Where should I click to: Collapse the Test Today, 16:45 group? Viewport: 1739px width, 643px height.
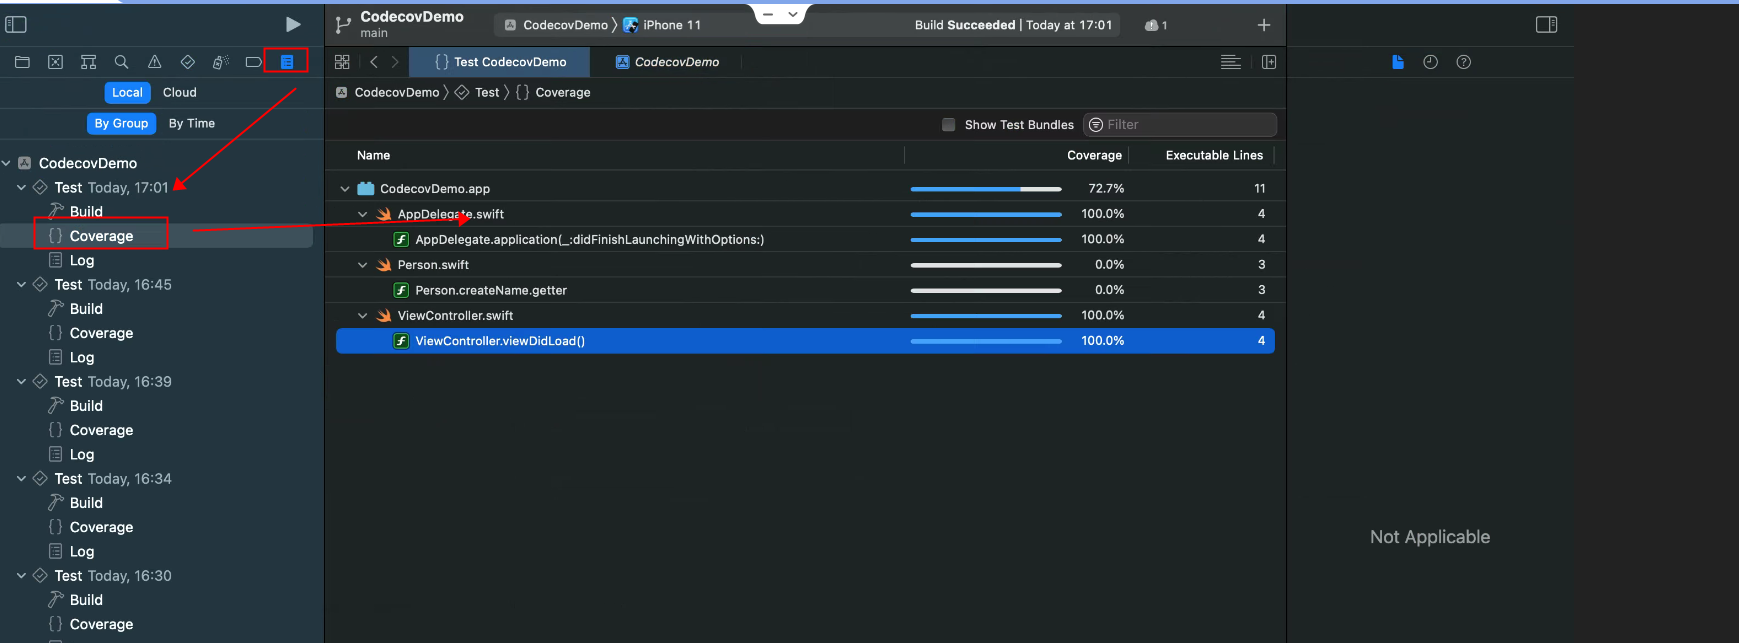(21, 285)
